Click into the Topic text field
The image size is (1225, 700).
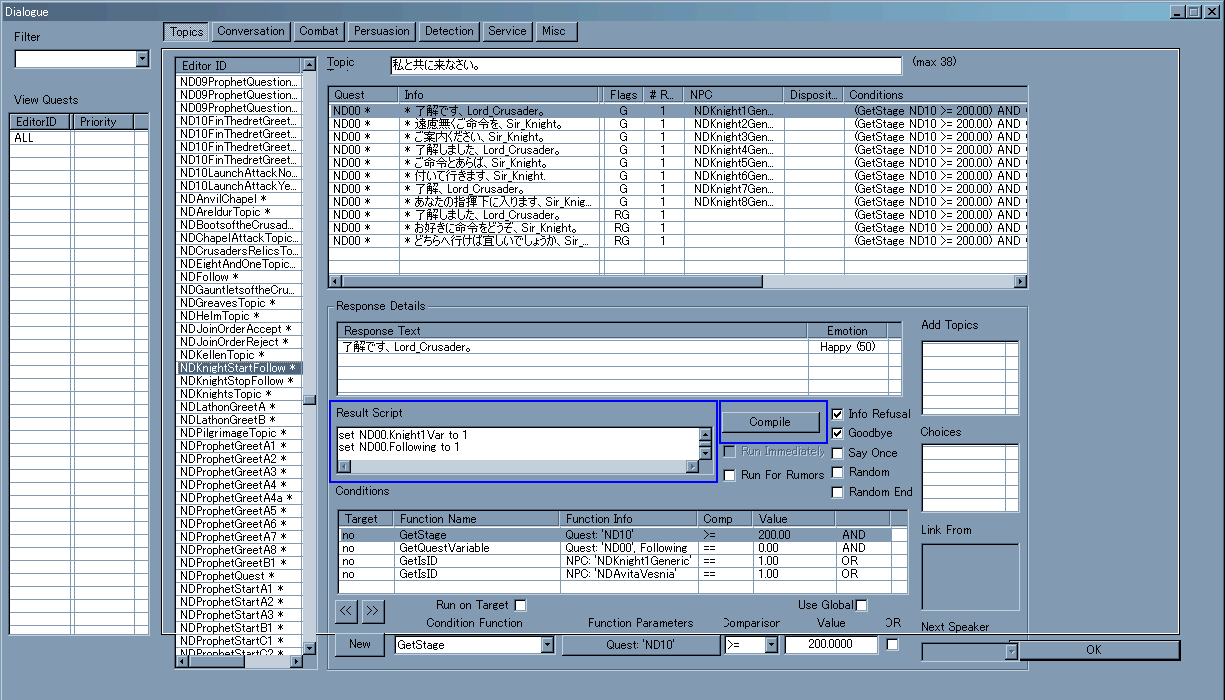pos(646,66)
